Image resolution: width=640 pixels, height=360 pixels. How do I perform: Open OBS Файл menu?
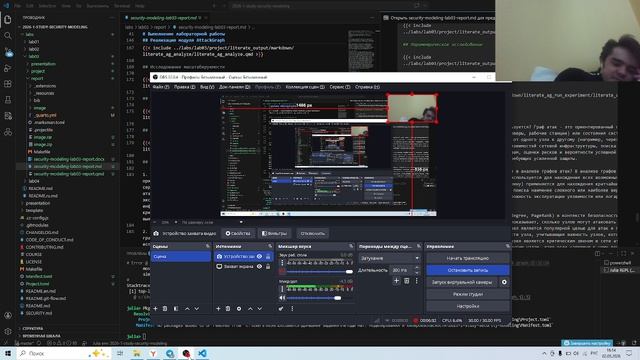(x=161, y=87)
